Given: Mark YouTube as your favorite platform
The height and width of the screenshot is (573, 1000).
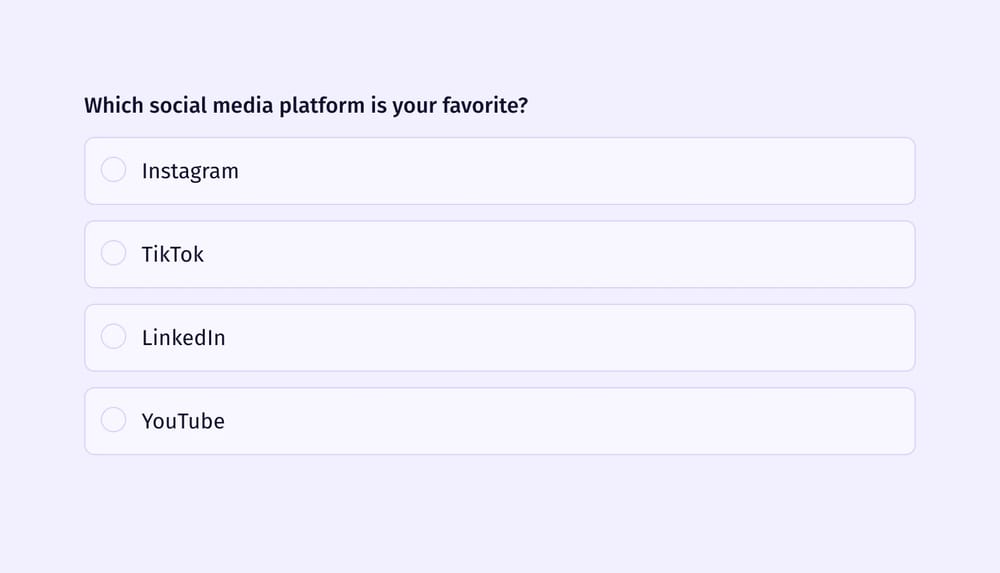Looking at the screenshot, I should pyautogui.click(x=114, y=421).
